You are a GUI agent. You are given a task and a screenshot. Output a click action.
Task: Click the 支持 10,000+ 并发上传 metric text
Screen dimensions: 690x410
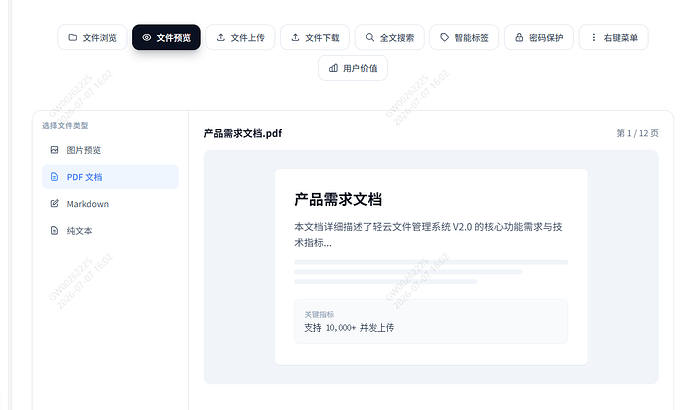349,328
